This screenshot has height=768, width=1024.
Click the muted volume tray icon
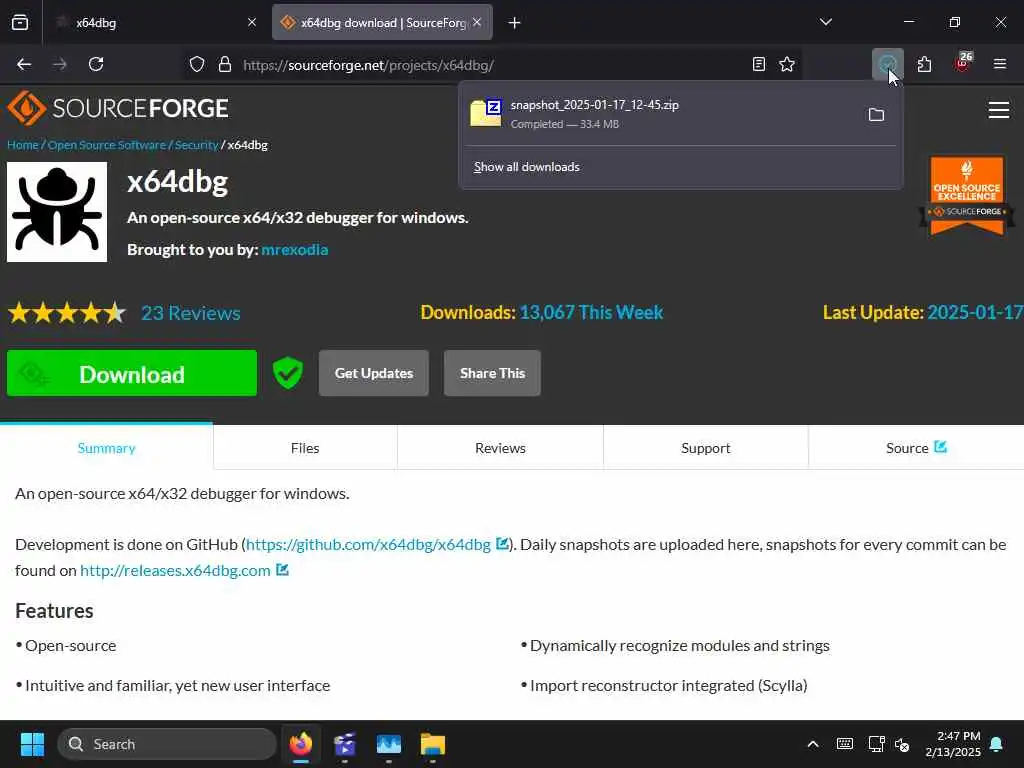tap(902, 744)
